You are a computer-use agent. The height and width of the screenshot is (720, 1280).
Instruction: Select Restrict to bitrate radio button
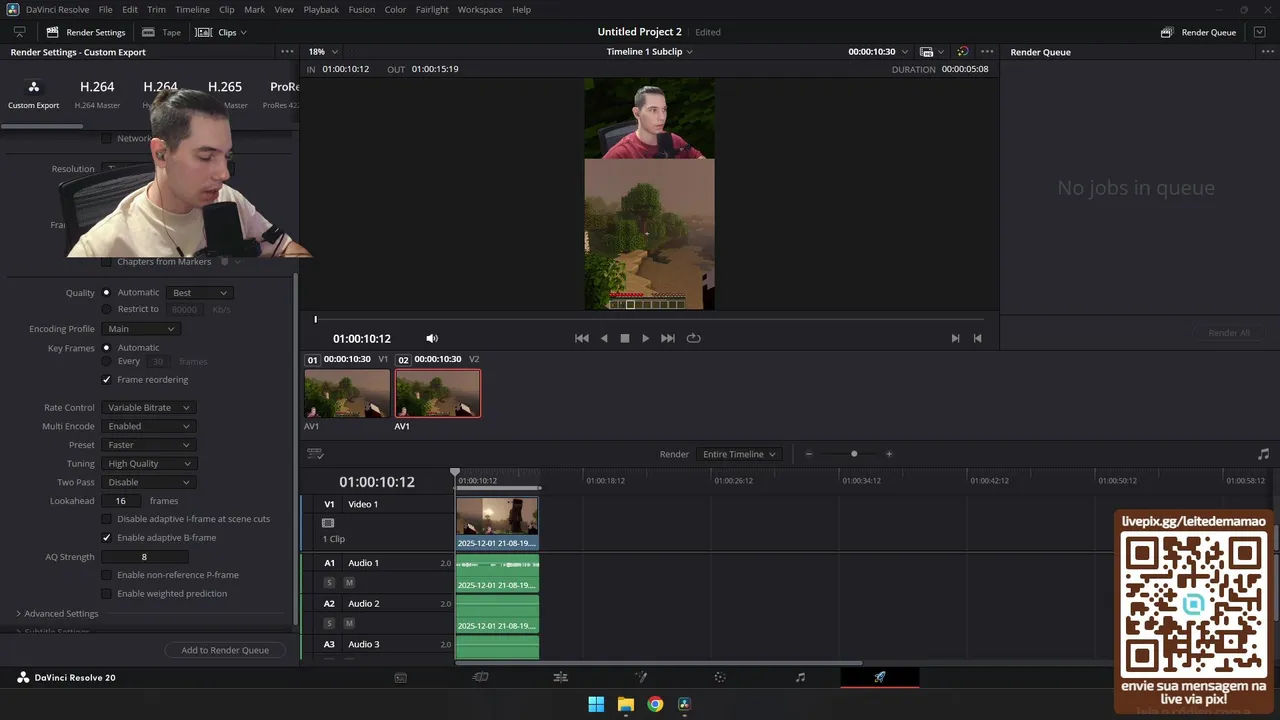click(x=106, y=309)
